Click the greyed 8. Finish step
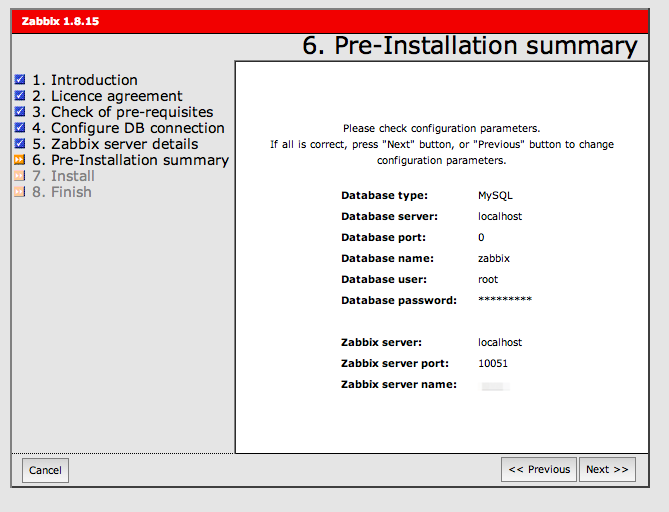The image size is (669, 512). click(62, 192)
